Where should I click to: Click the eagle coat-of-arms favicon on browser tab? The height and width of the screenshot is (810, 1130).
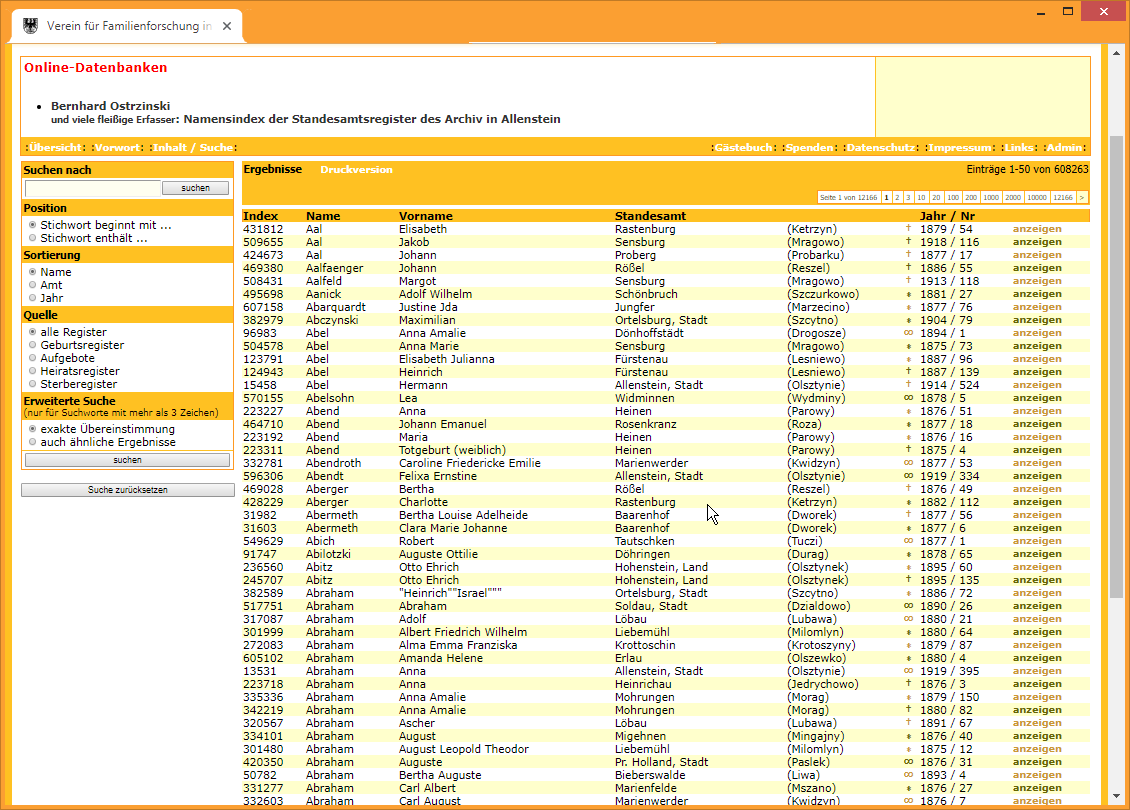[29, 23]
